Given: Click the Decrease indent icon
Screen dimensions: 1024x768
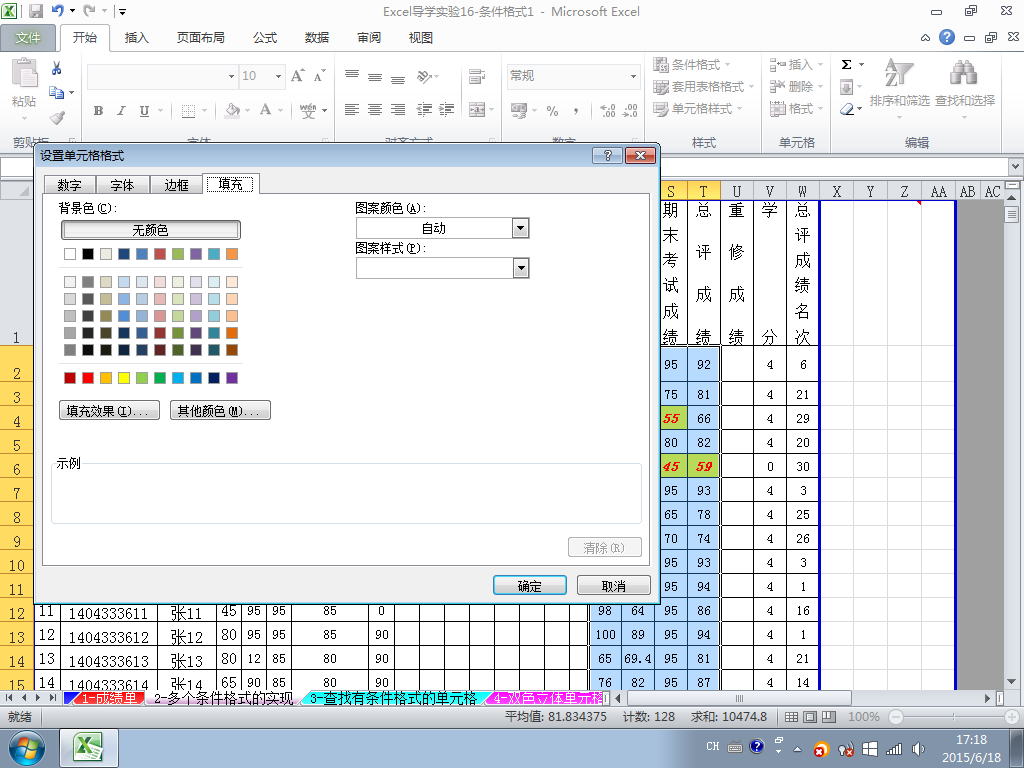Looking at the screenshot, I should (424, 110).
